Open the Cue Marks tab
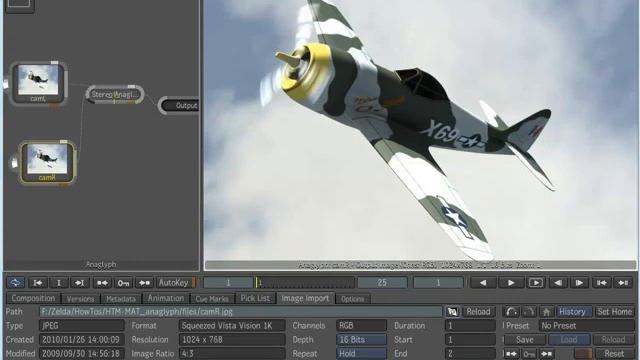 pos(212,299)
